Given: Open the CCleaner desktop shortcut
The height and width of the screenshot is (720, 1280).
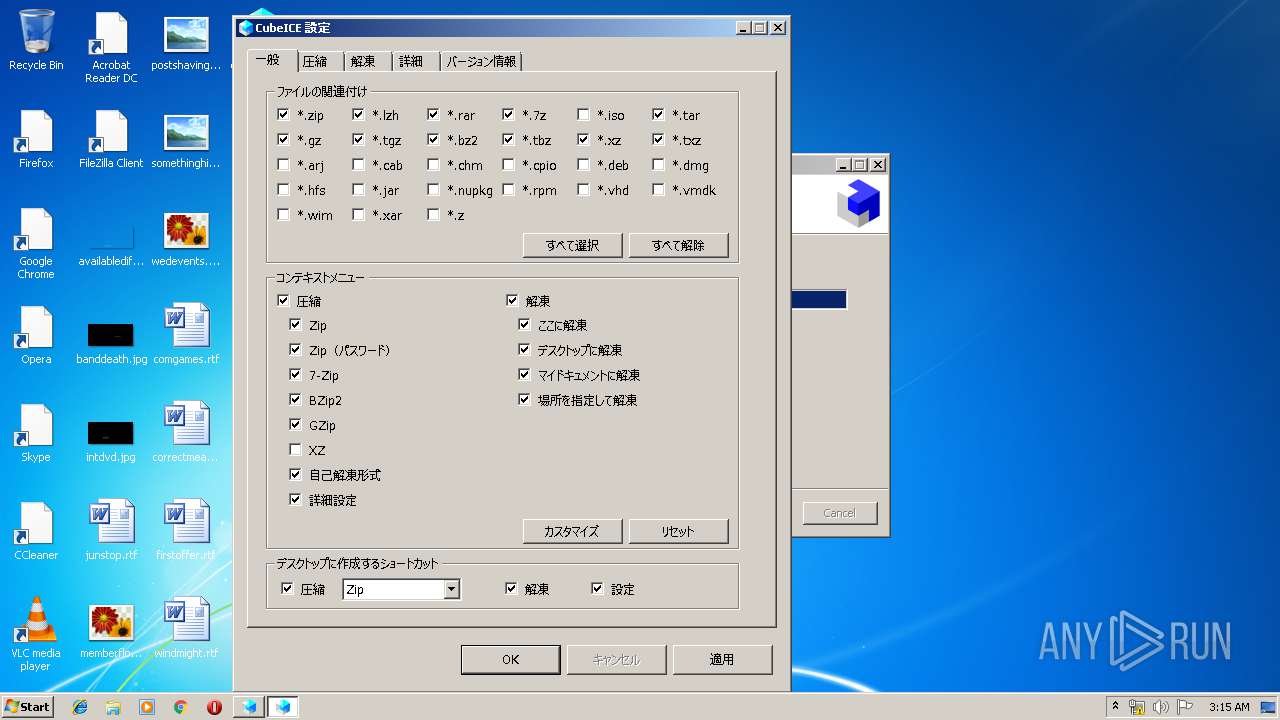Looking at the screenshot, I should point(36,531).
